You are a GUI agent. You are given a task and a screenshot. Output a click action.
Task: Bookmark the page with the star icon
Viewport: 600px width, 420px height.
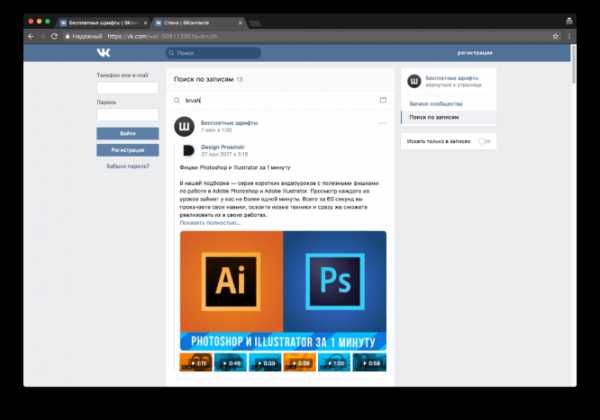556,36
